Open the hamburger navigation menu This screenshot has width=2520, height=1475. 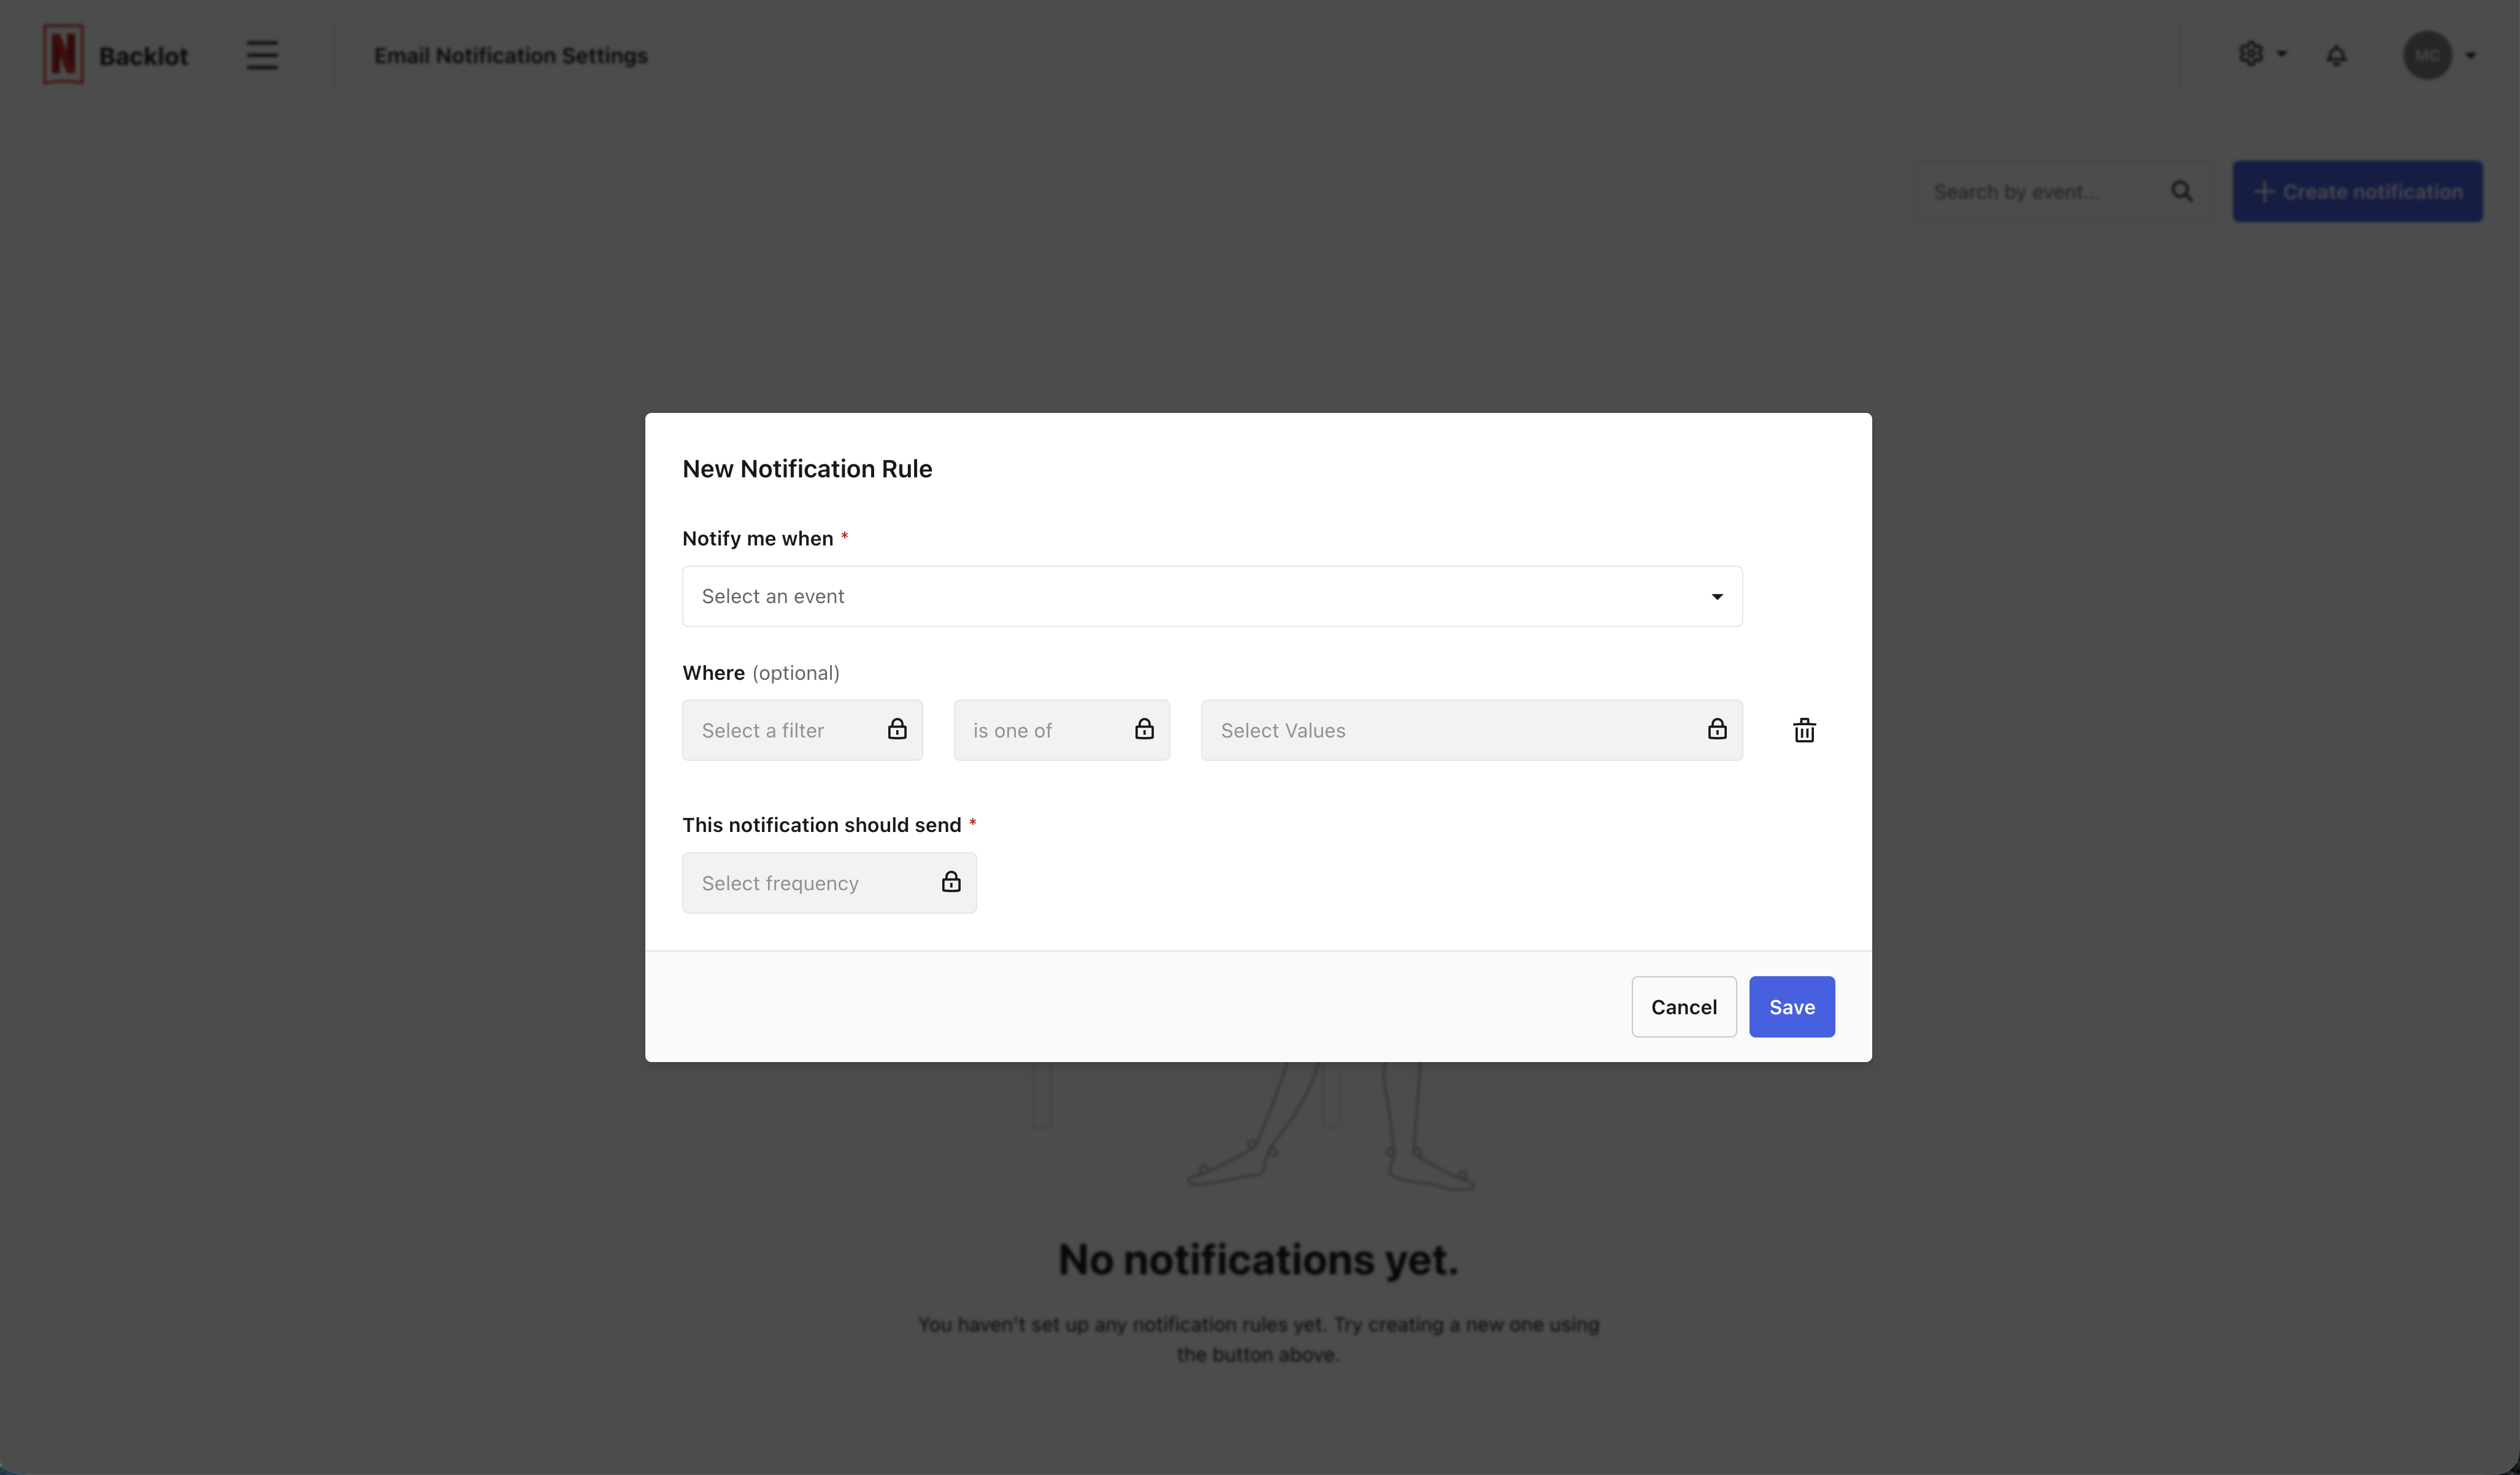coord(262,55)
